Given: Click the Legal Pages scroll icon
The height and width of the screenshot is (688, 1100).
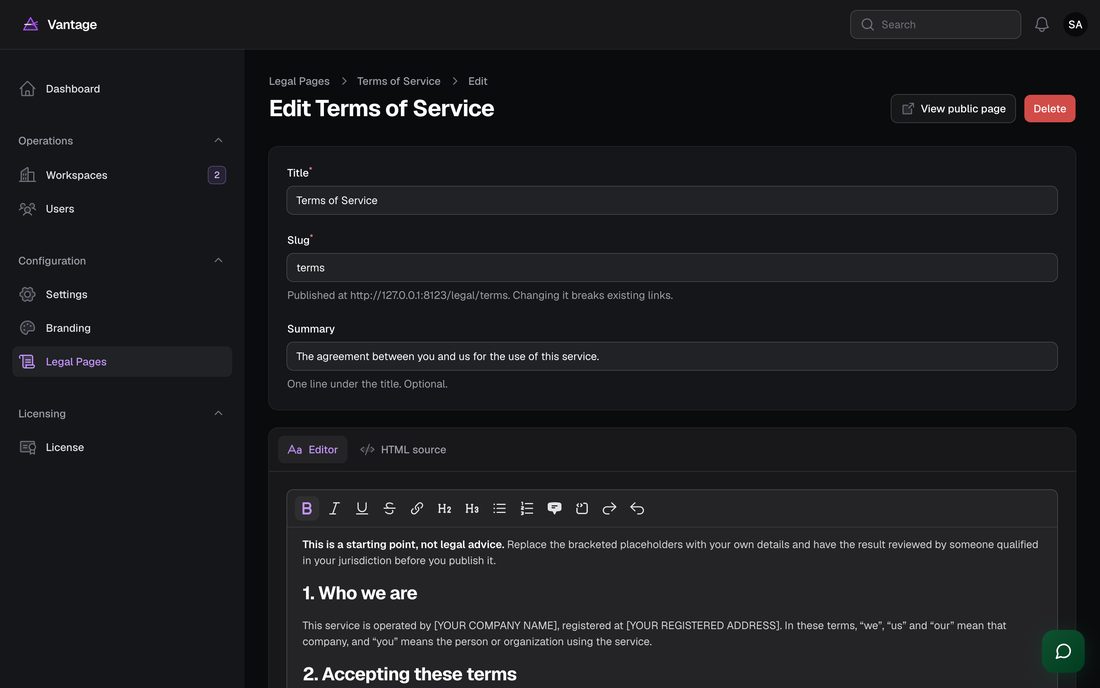Looking at the screenshot, I should point(27,362).
